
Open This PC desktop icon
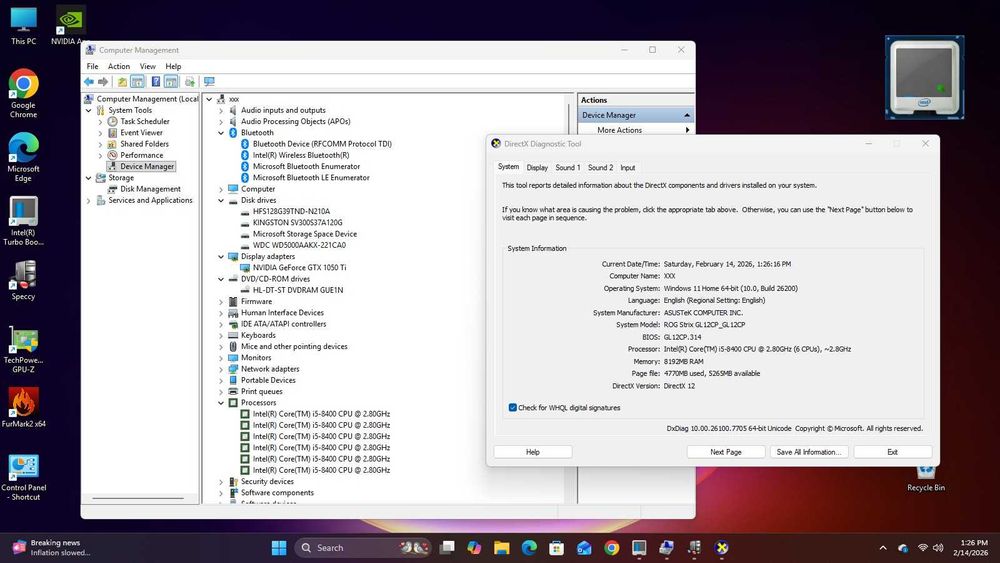(x=23, y=26)
